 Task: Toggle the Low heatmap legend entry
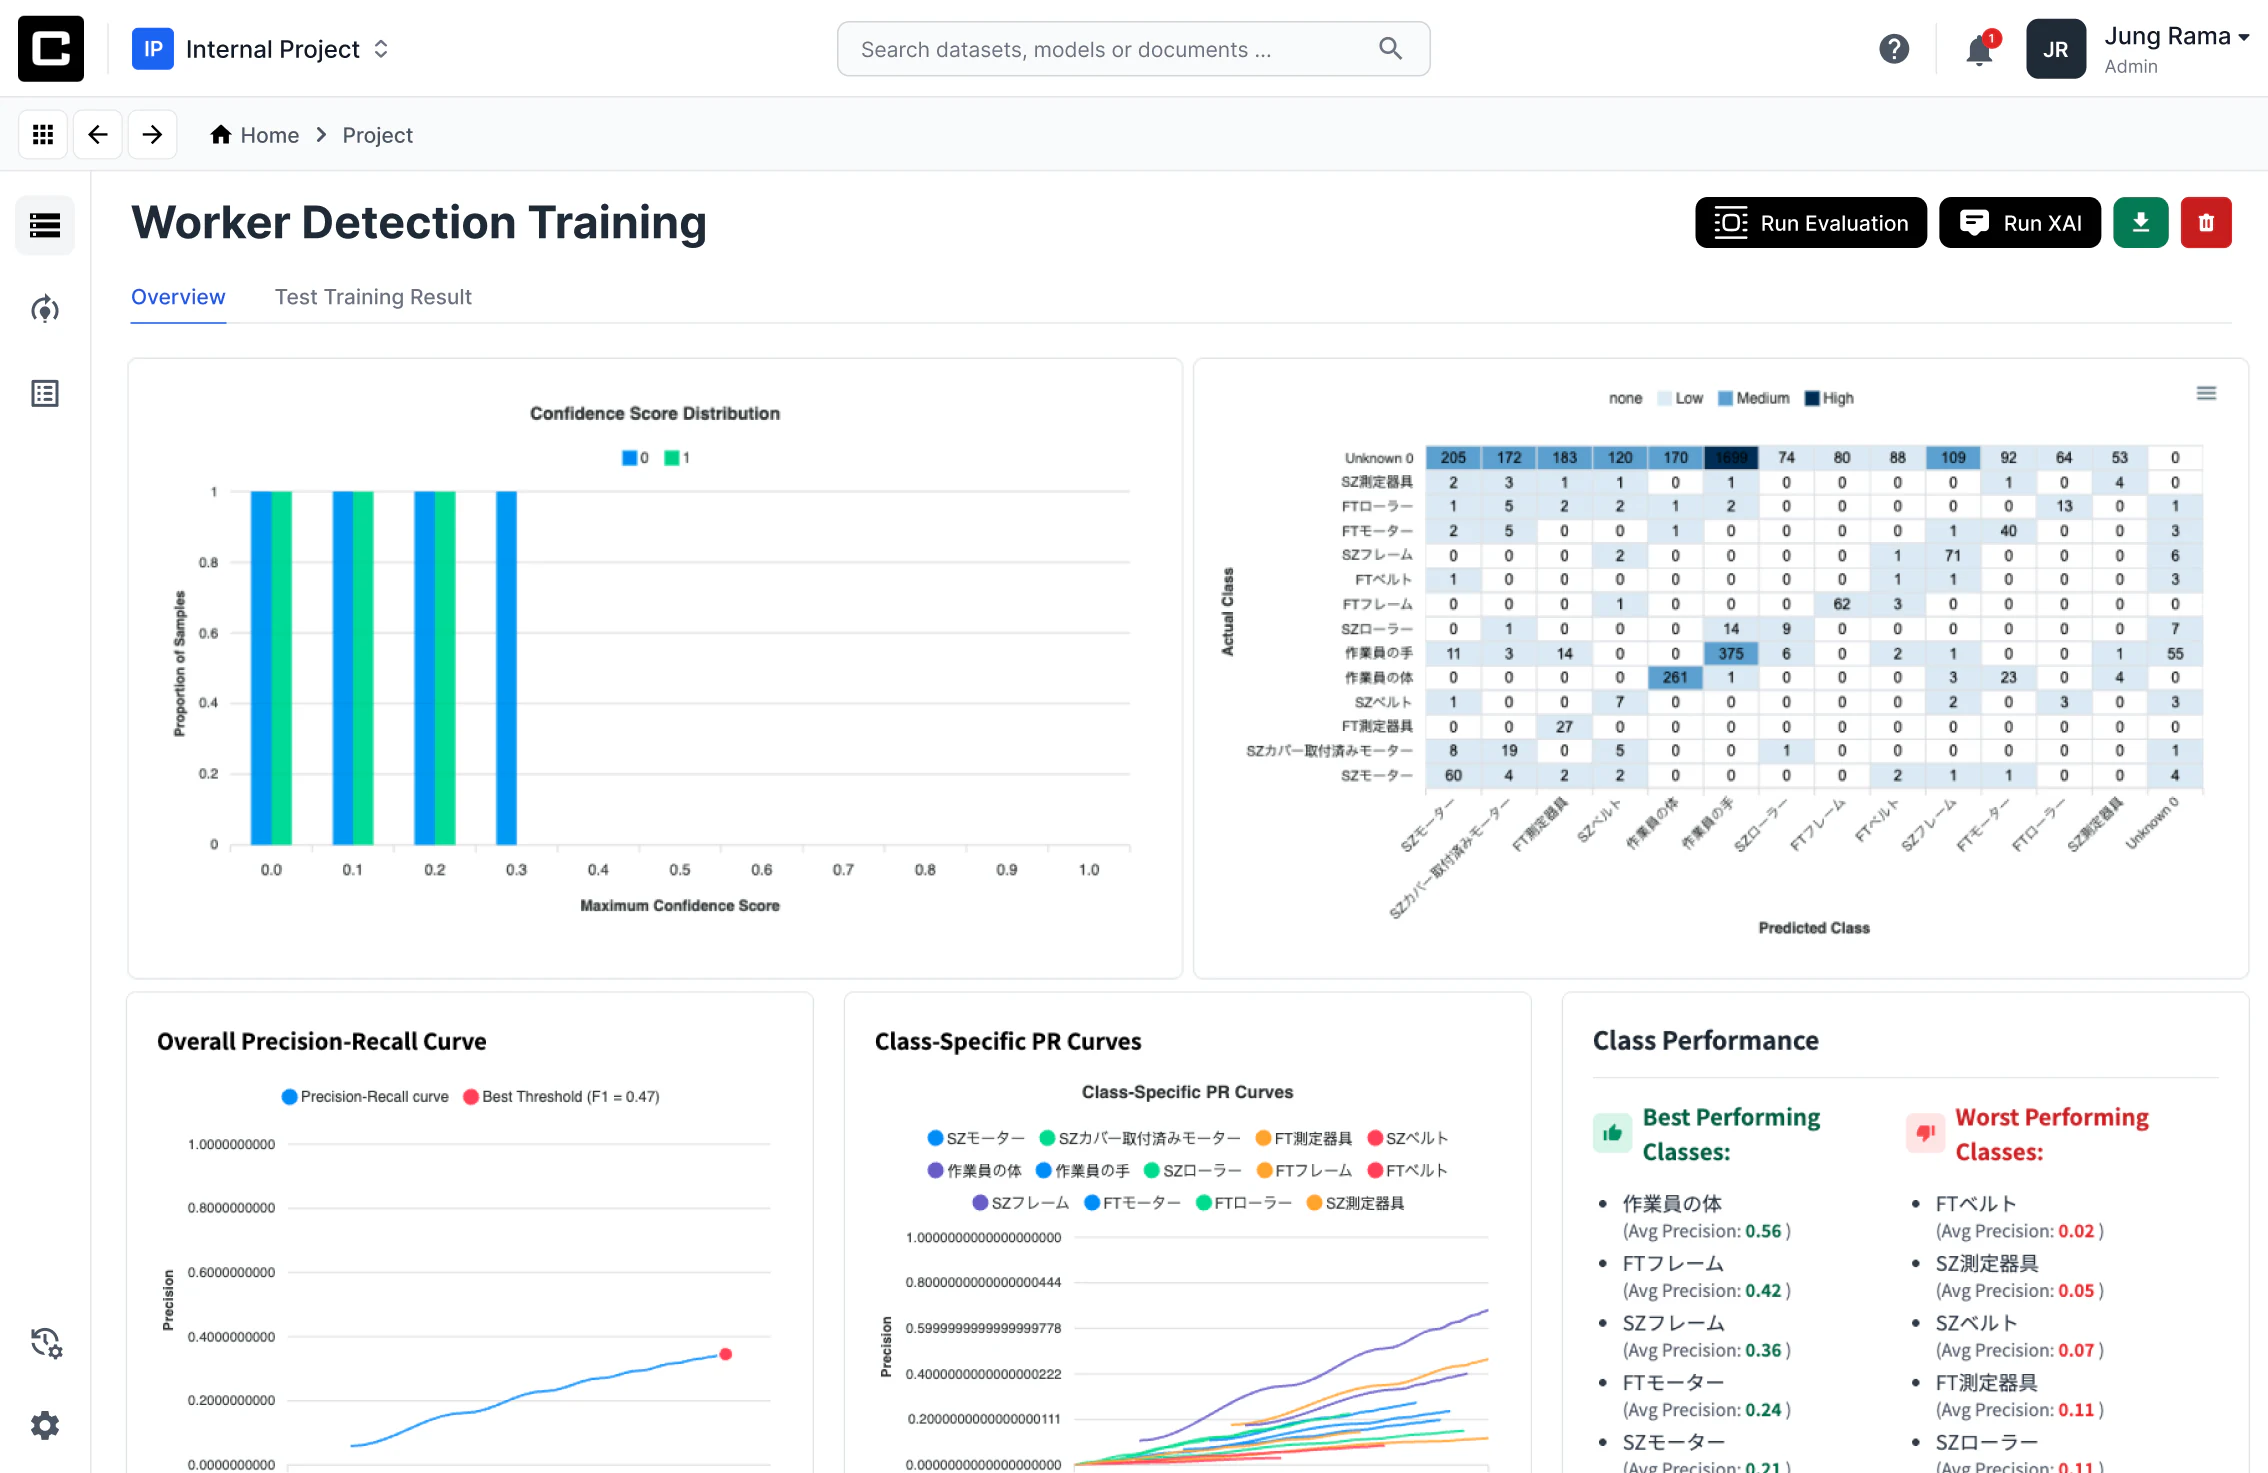point(1681,398)
